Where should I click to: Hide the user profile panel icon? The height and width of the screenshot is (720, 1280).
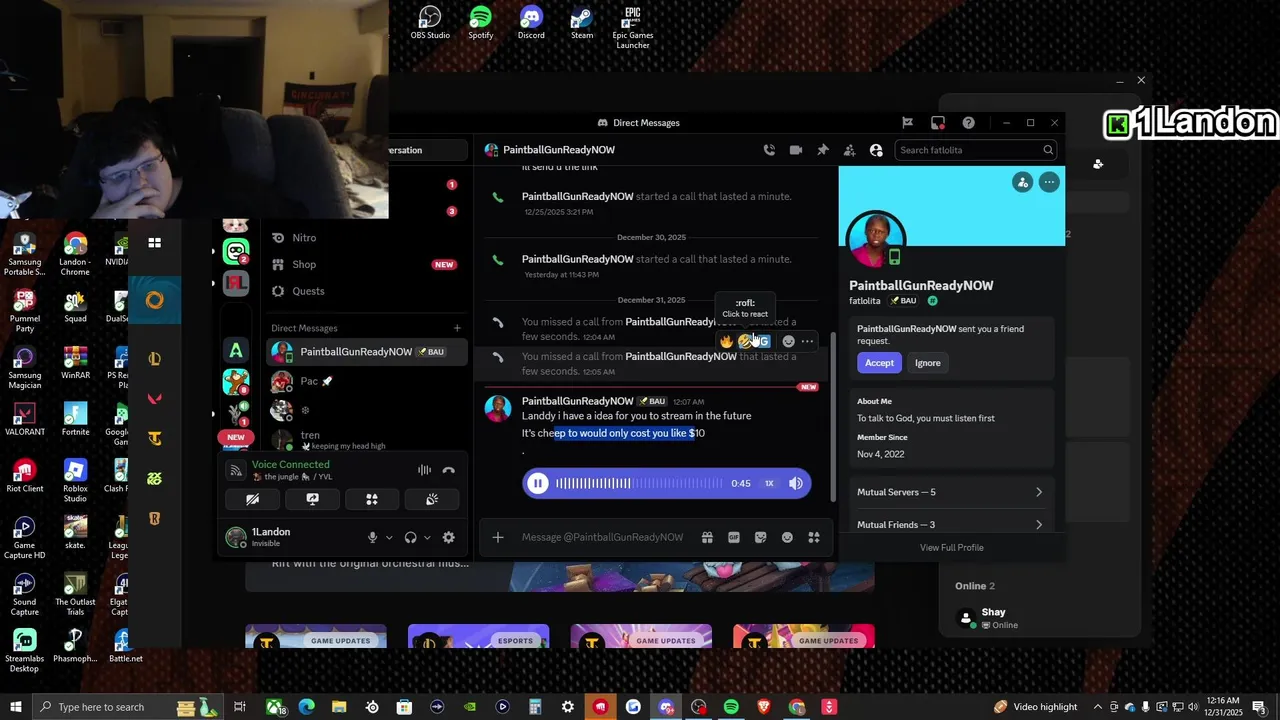876,150
